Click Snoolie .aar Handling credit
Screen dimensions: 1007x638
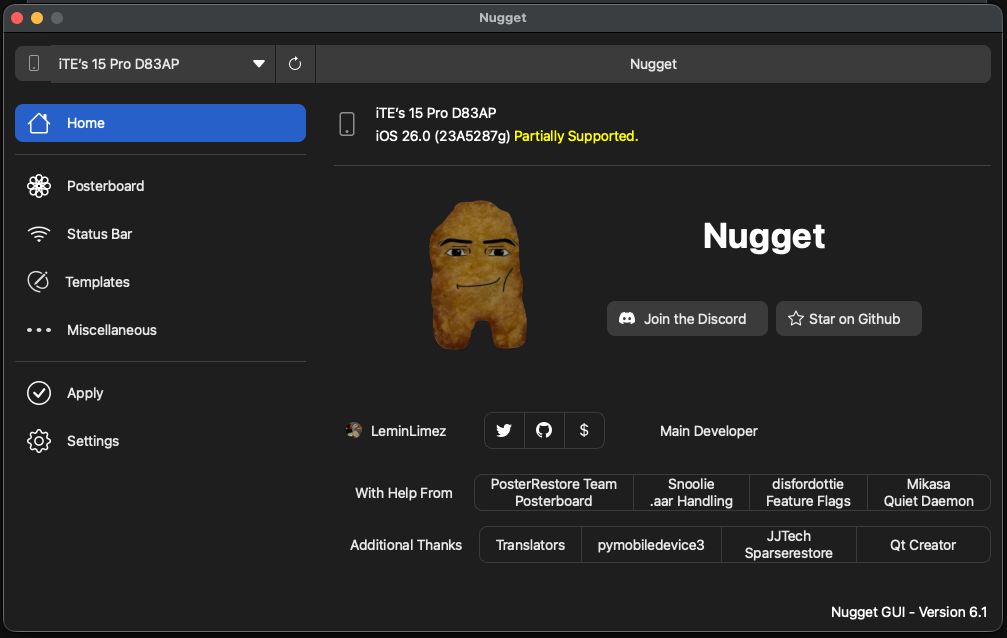691,493
